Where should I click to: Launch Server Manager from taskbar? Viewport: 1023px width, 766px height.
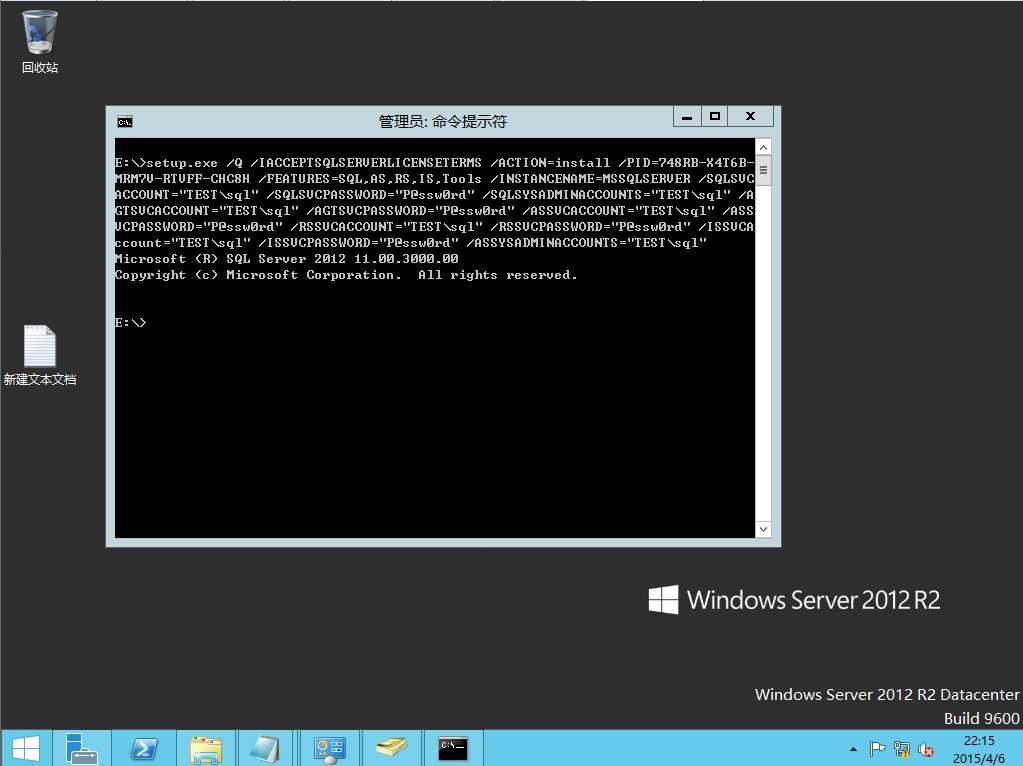[x=82, y=748]
